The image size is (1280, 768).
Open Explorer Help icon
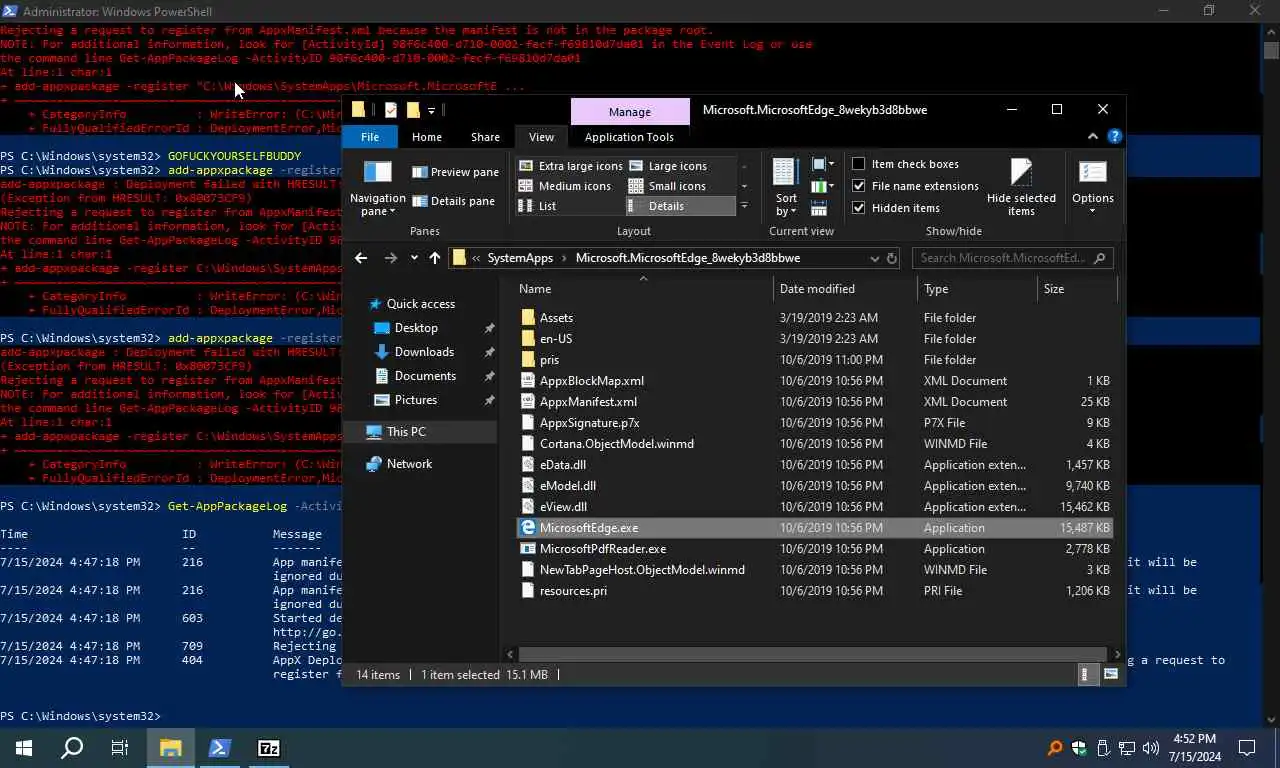tap(1114, 137)
